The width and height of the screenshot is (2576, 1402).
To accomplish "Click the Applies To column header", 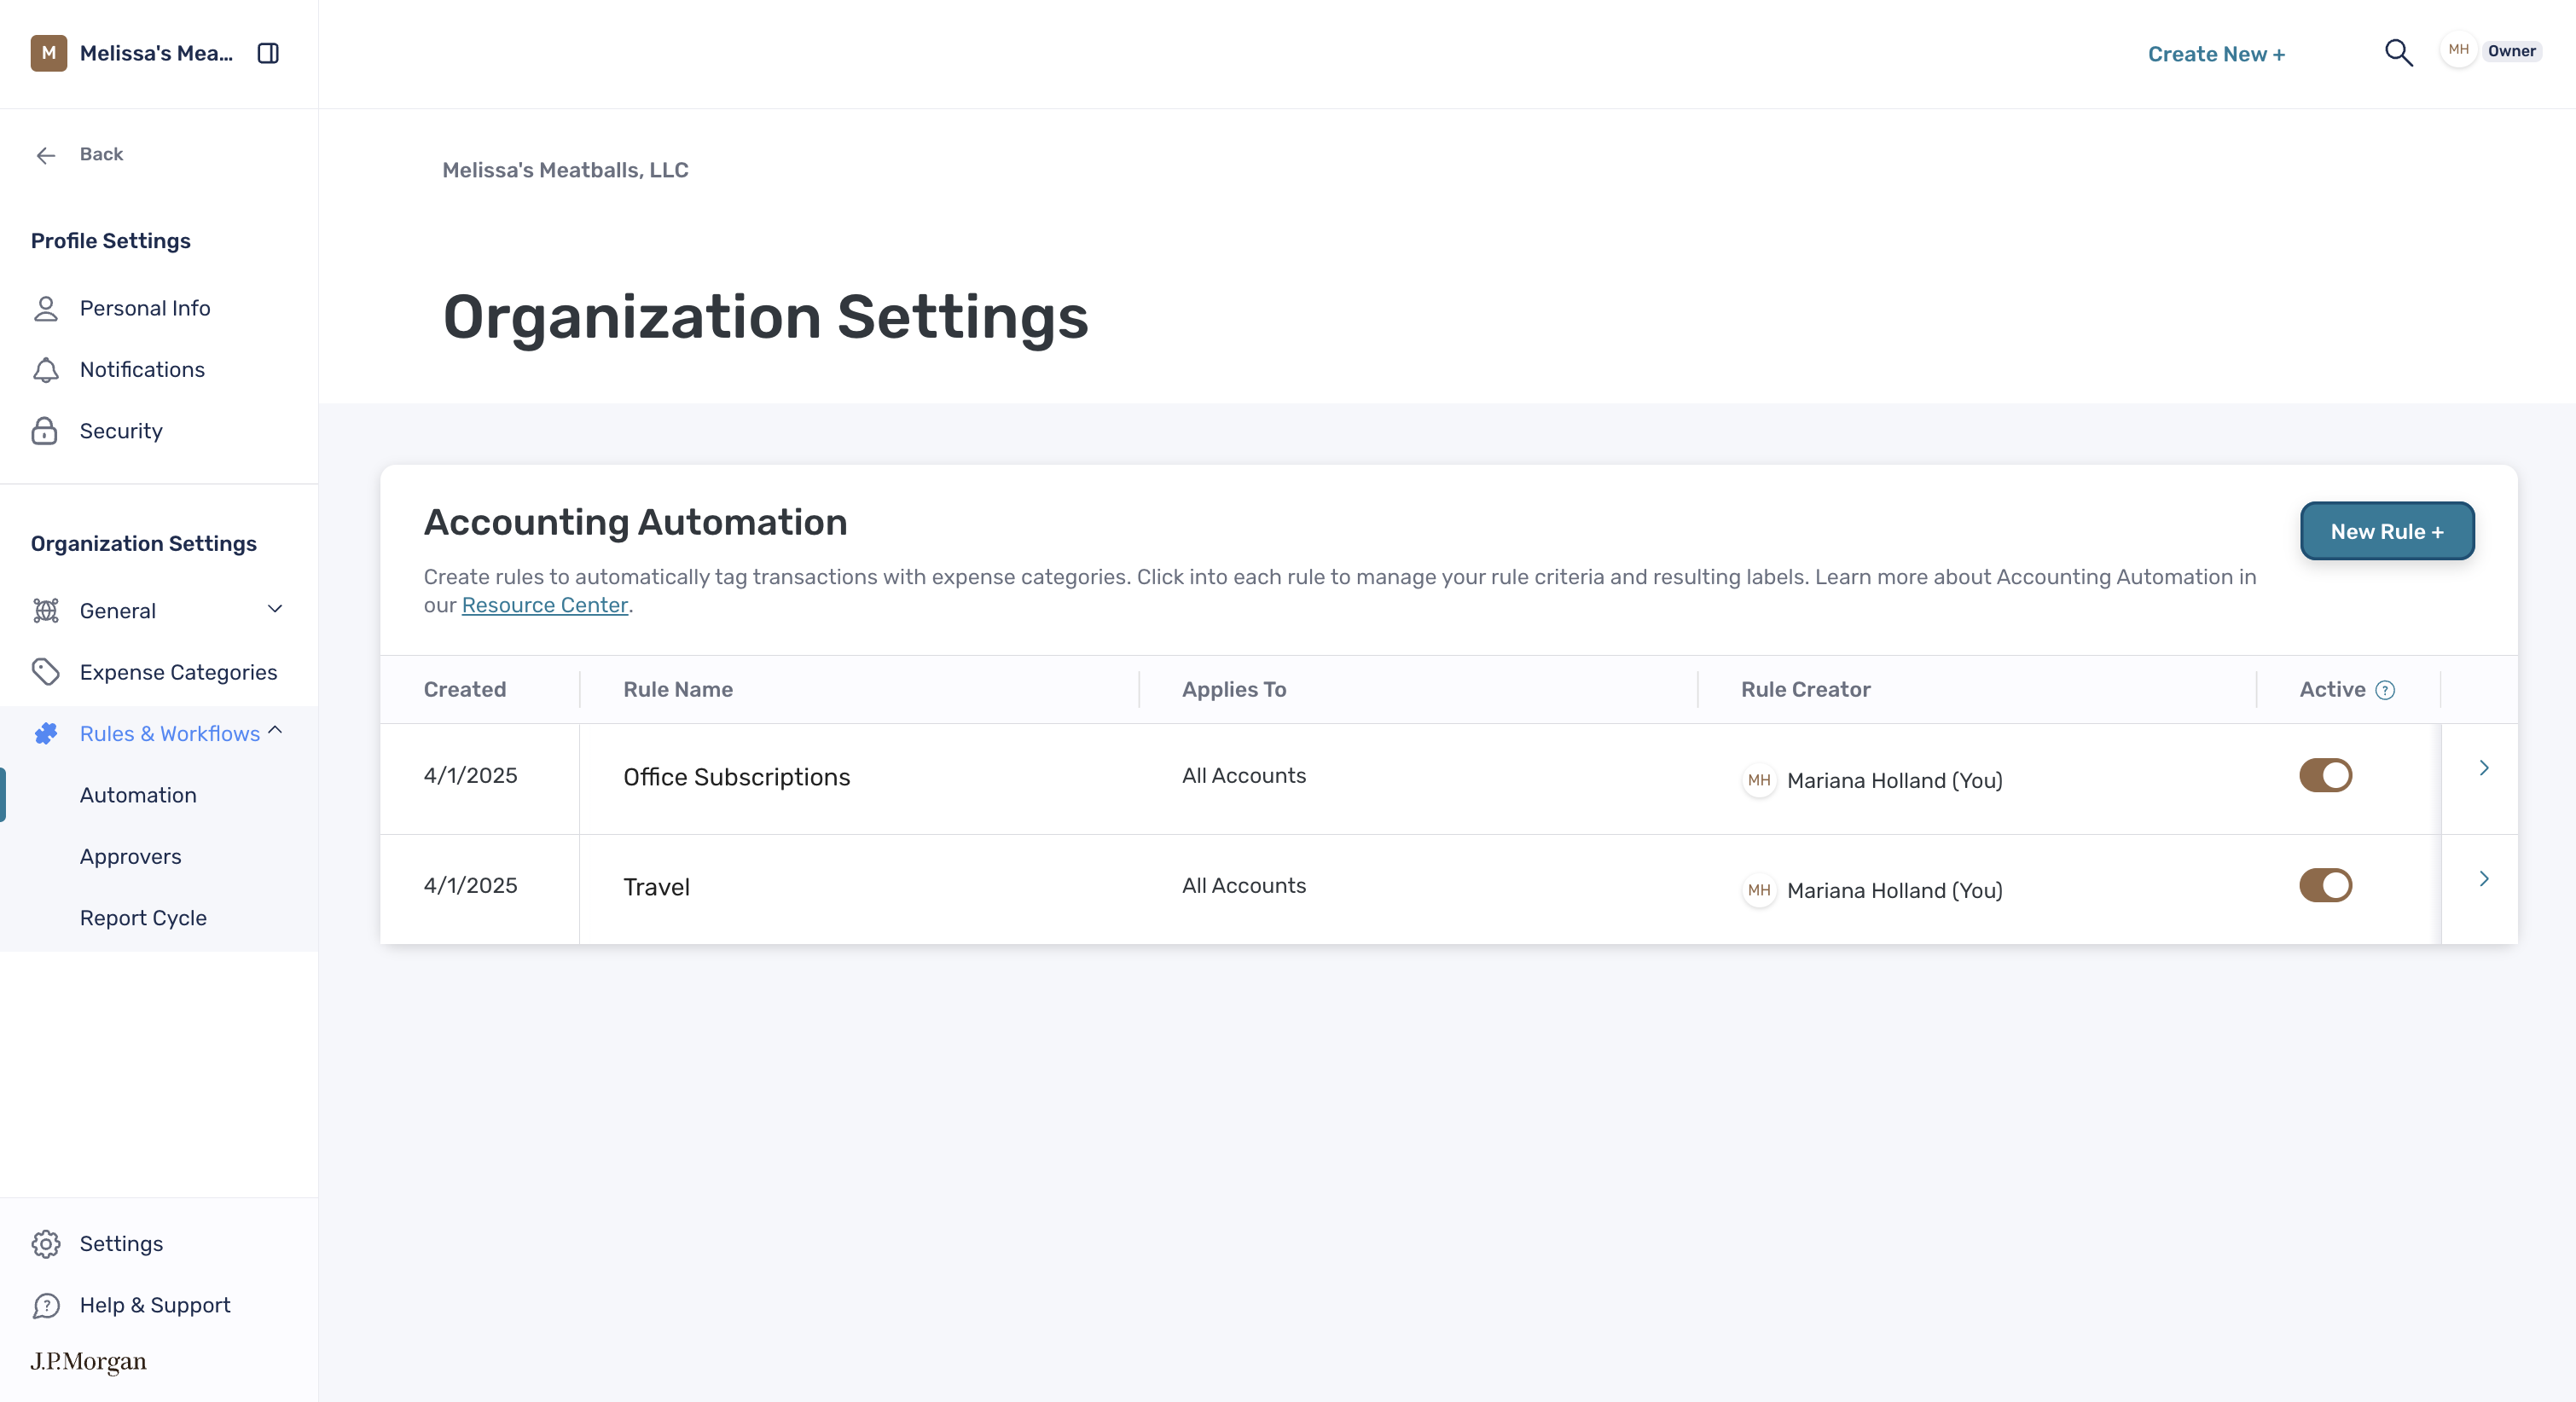I will (x=1233, y=689).
